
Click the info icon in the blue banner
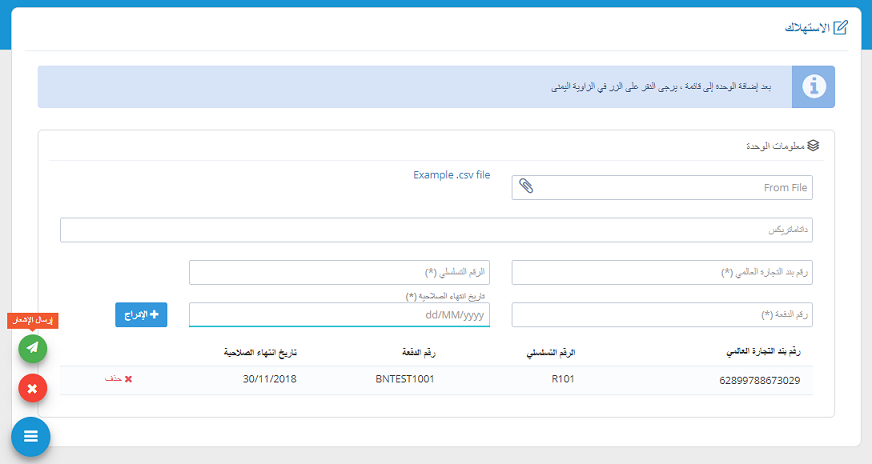tap(813, 87)
